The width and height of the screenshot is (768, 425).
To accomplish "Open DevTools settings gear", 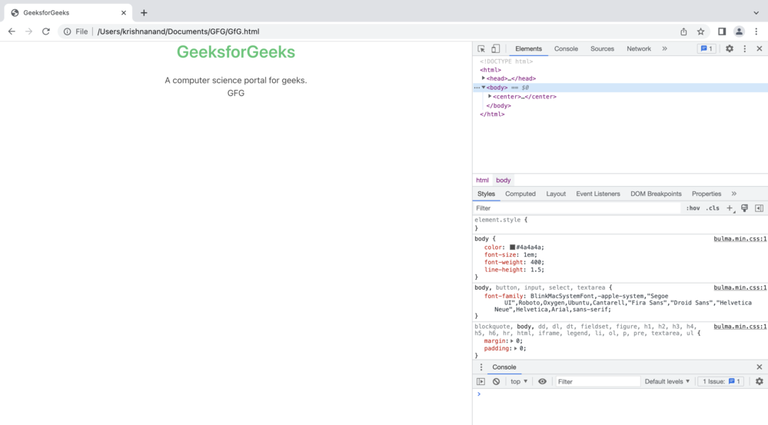I will tap(729, 48).
